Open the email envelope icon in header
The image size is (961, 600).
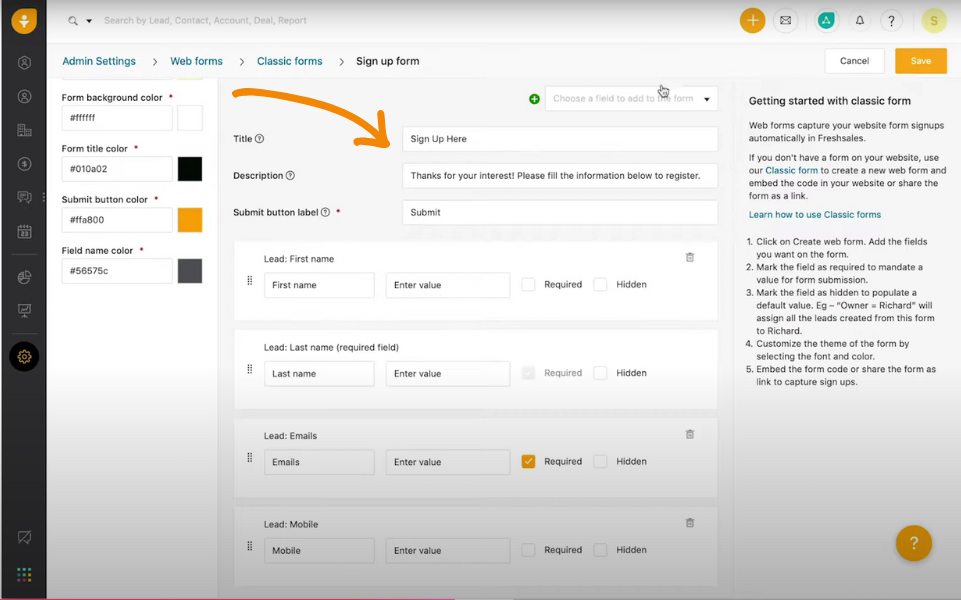click(x=786, y=21)
